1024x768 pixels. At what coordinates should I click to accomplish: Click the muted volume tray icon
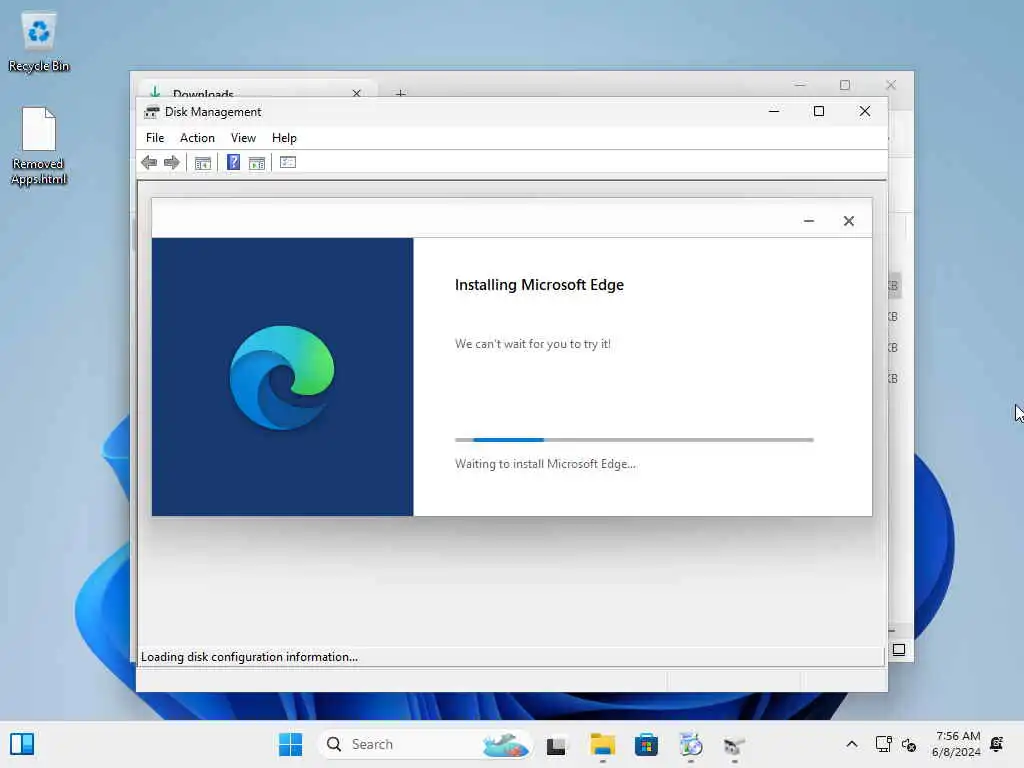909,744
